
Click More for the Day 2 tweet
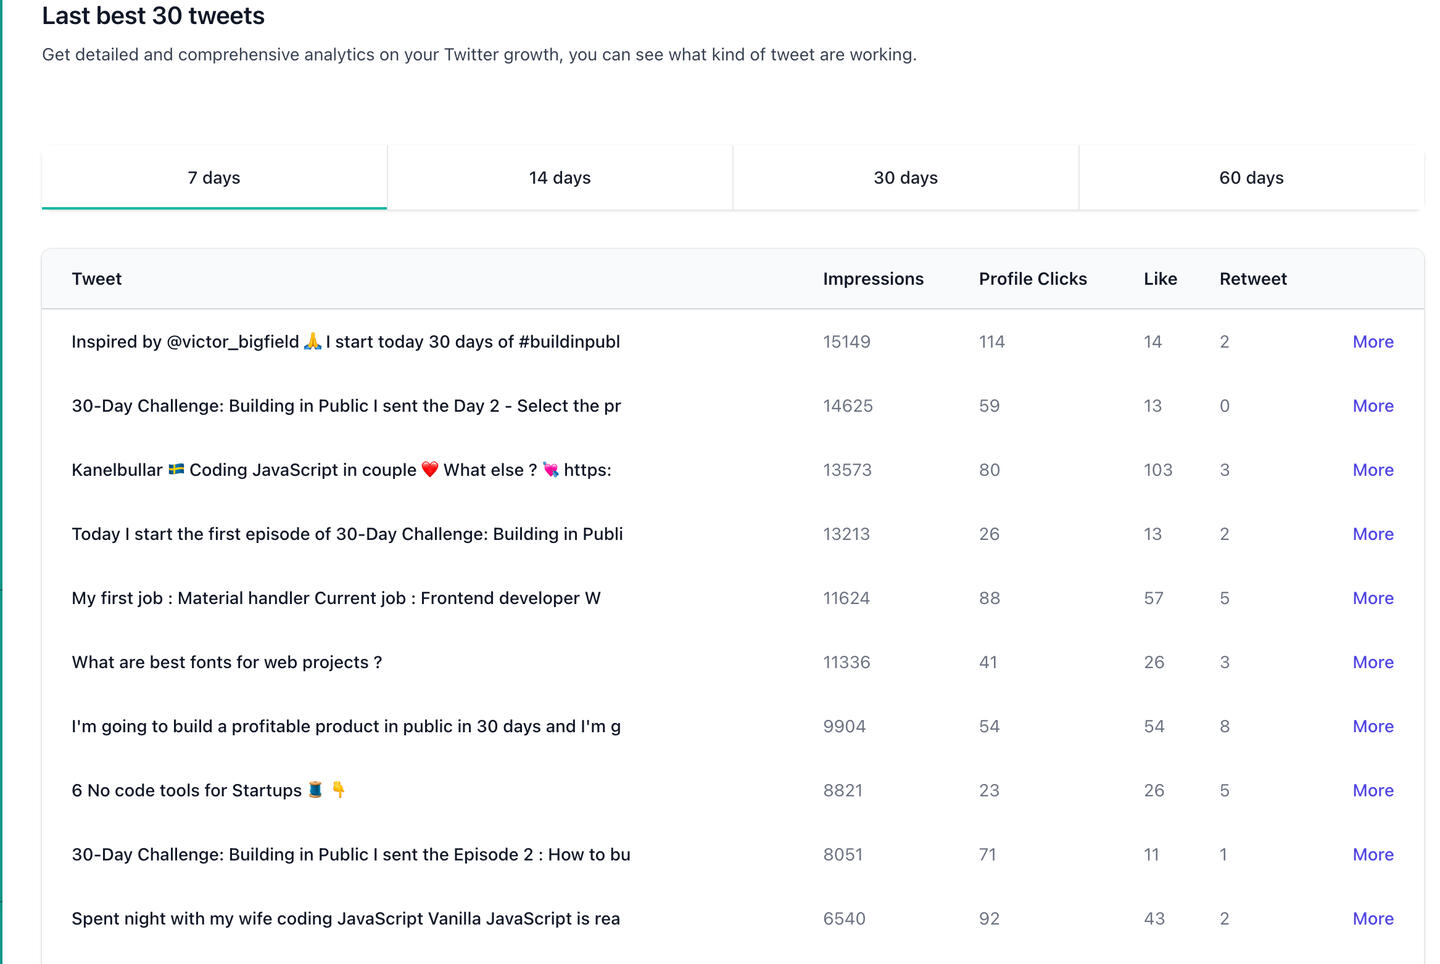(1373, 406)
